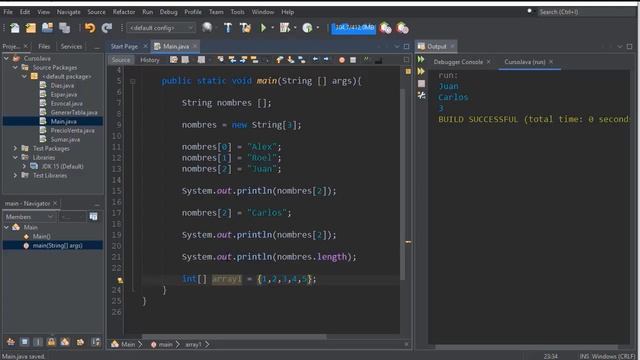Click the New Project toolbar icon

coord(31,28)
